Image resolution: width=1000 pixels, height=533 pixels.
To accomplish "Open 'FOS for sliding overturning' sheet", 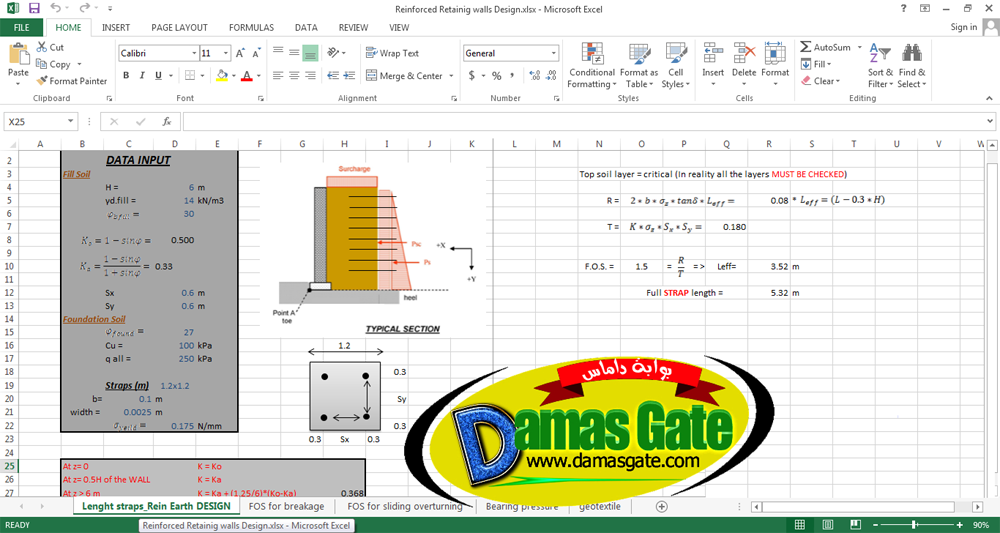I will click(404, 506).
